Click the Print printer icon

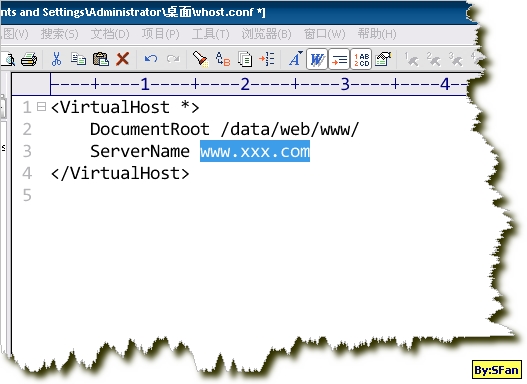point(29,59)
